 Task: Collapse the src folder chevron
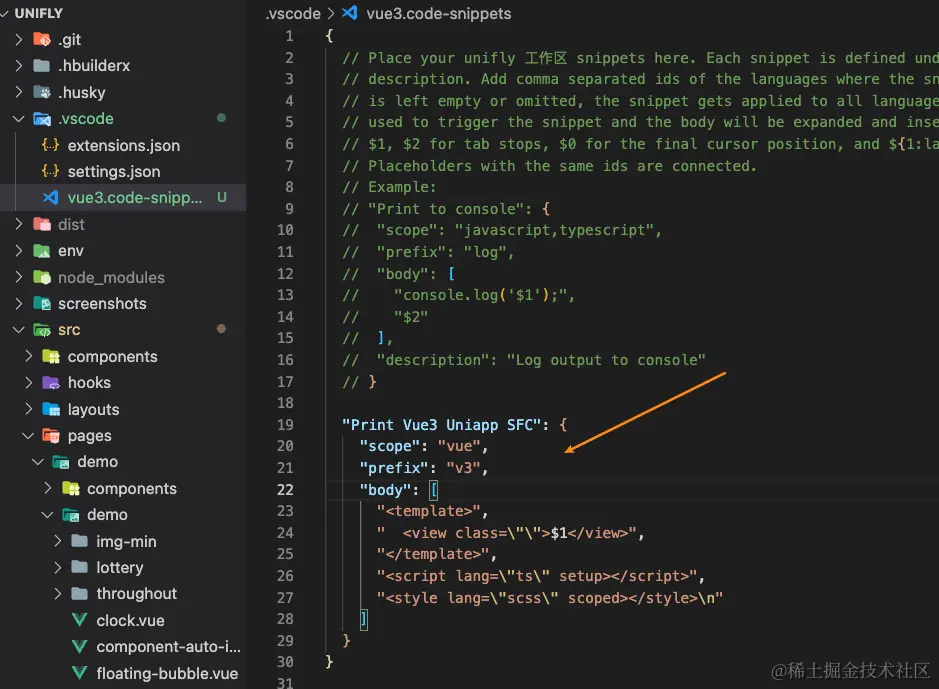click(19, 330)
